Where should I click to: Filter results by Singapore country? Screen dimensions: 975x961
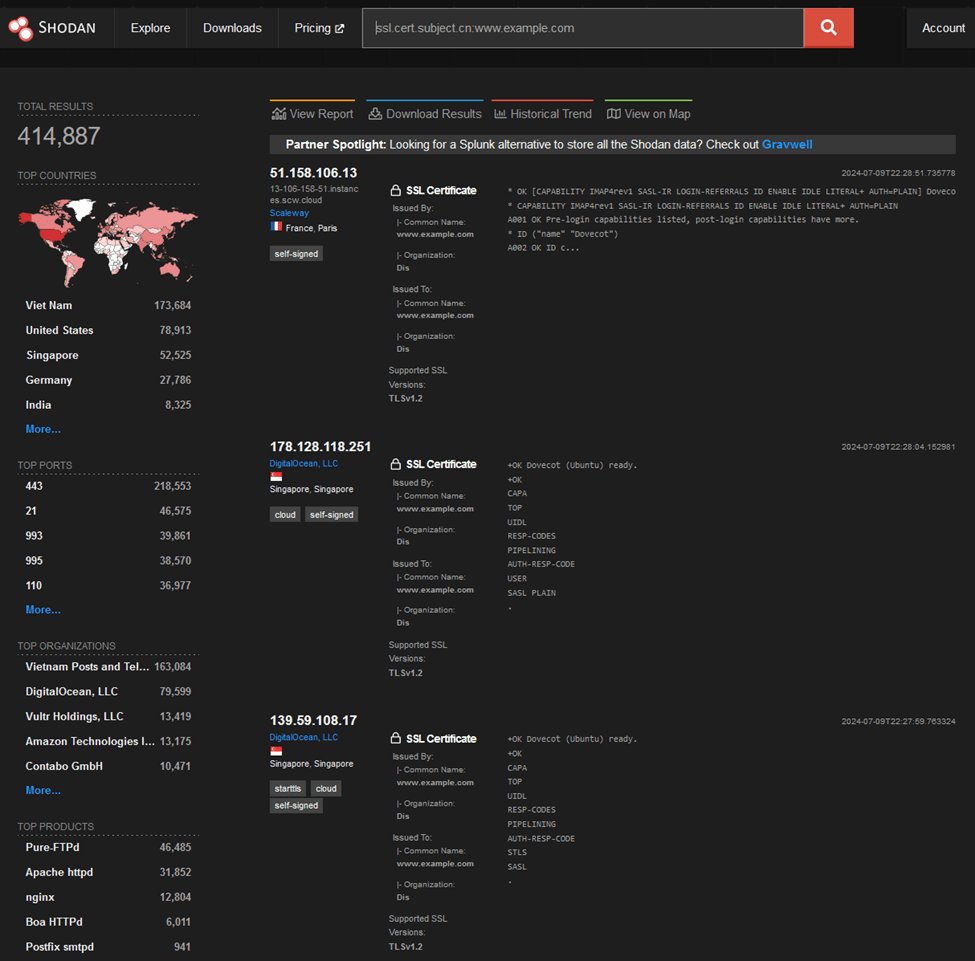coord(108,355)
